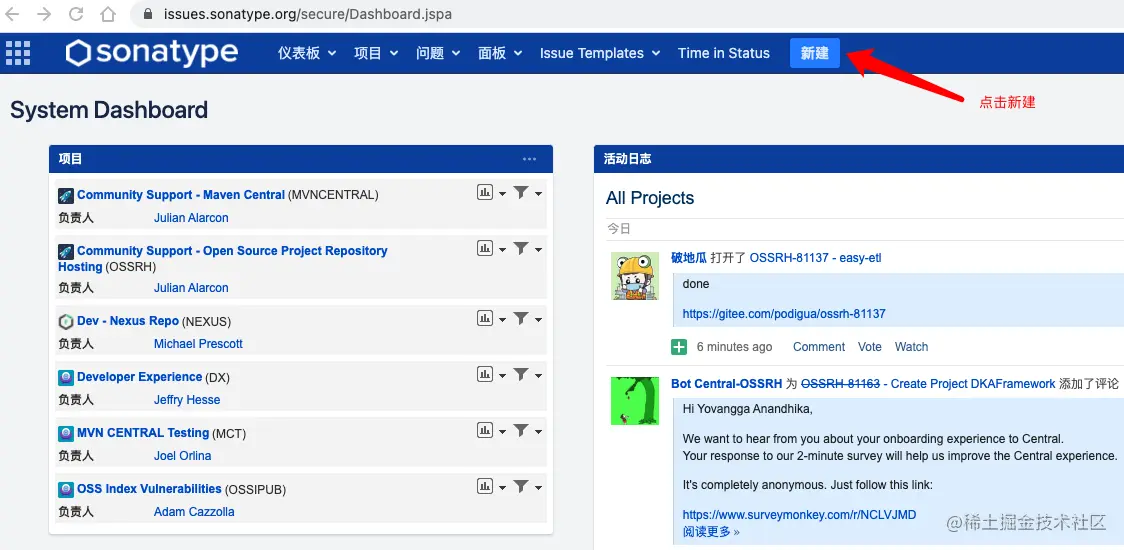Screen dimensions: 1124x550
Task: Open Joel Orlina's profile link
Action: 182,456
